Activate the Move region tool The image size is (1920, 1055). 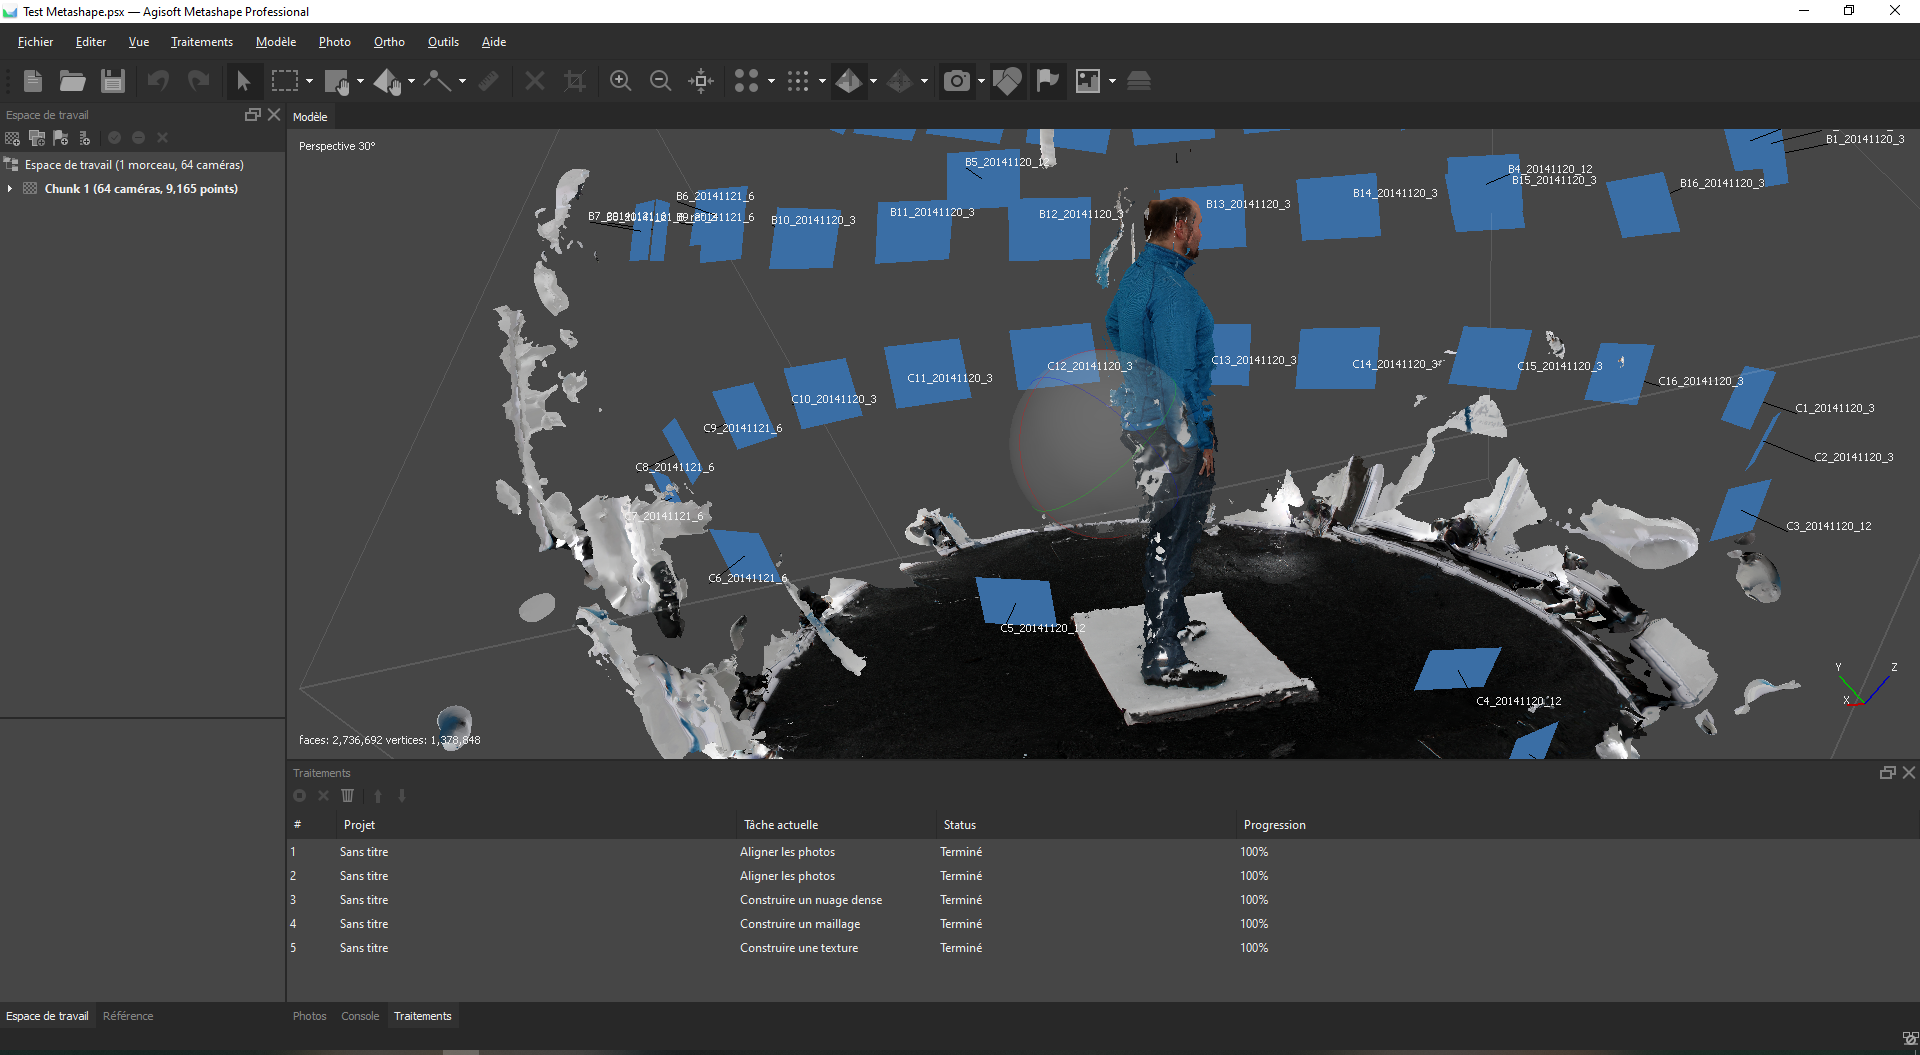(x=337, y=81)
